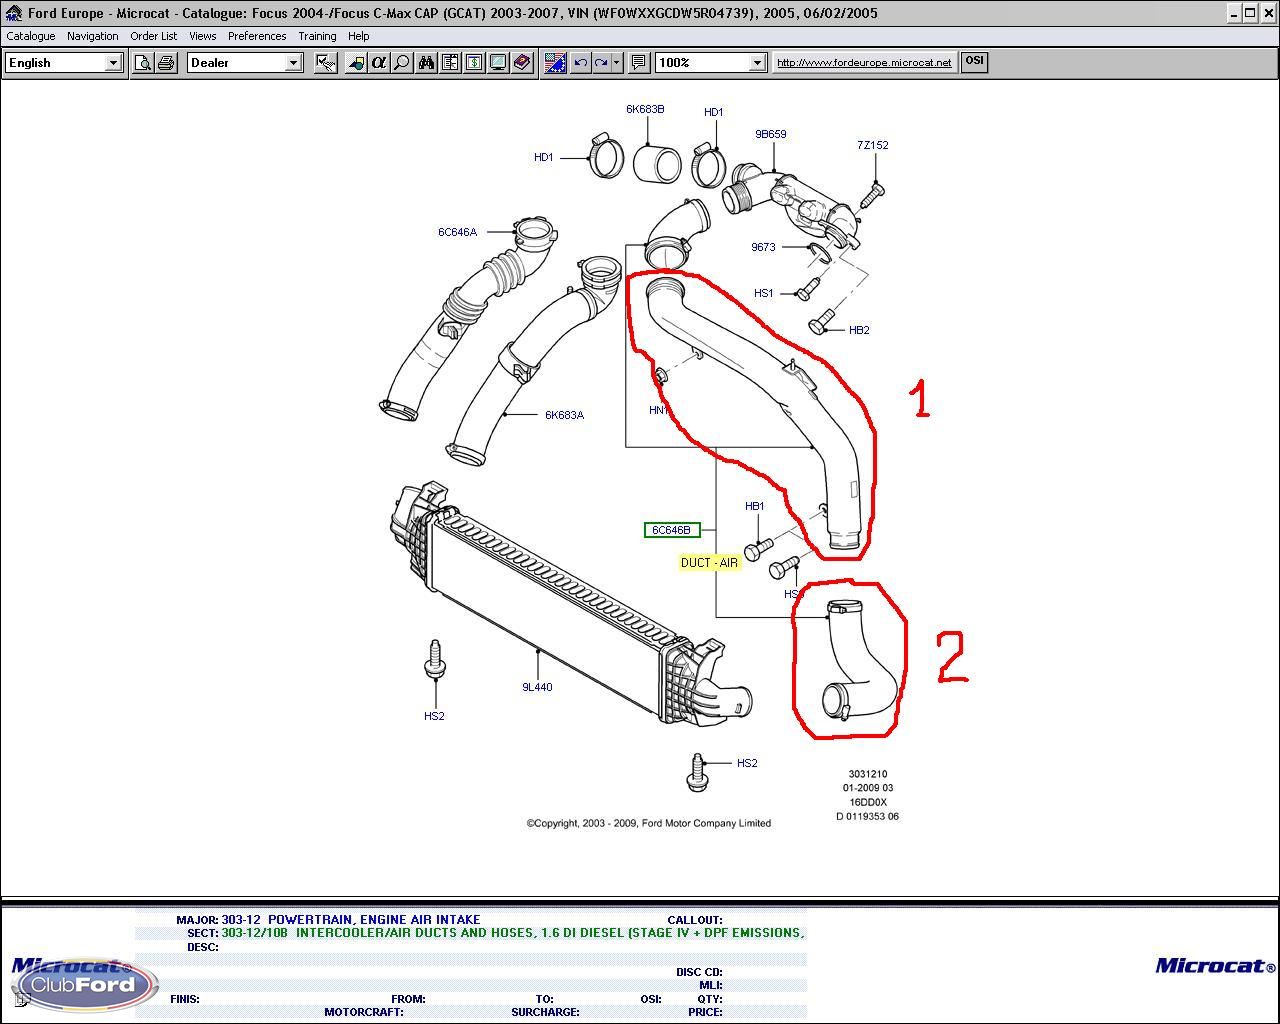Select the 9L440 intercooler callout
Screen dimensions: 1280x1024
click(537, 687)
